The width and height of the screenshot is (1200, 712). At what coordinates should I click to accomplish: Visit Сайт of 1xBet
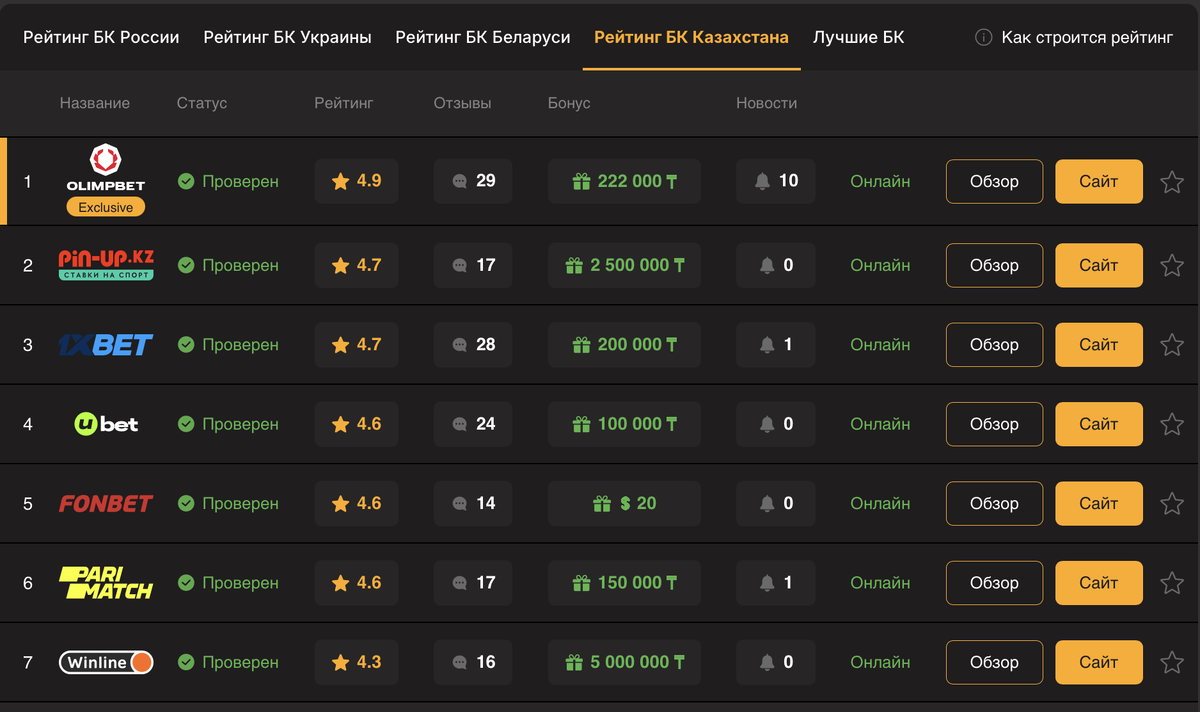click(1099, 345)
